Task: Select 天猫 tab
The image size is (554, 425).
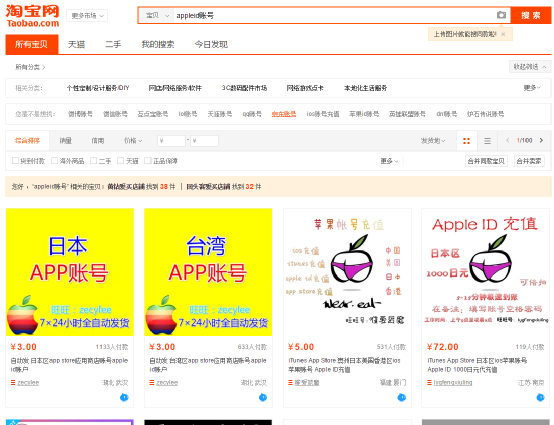Action: [x=76, y=44]
